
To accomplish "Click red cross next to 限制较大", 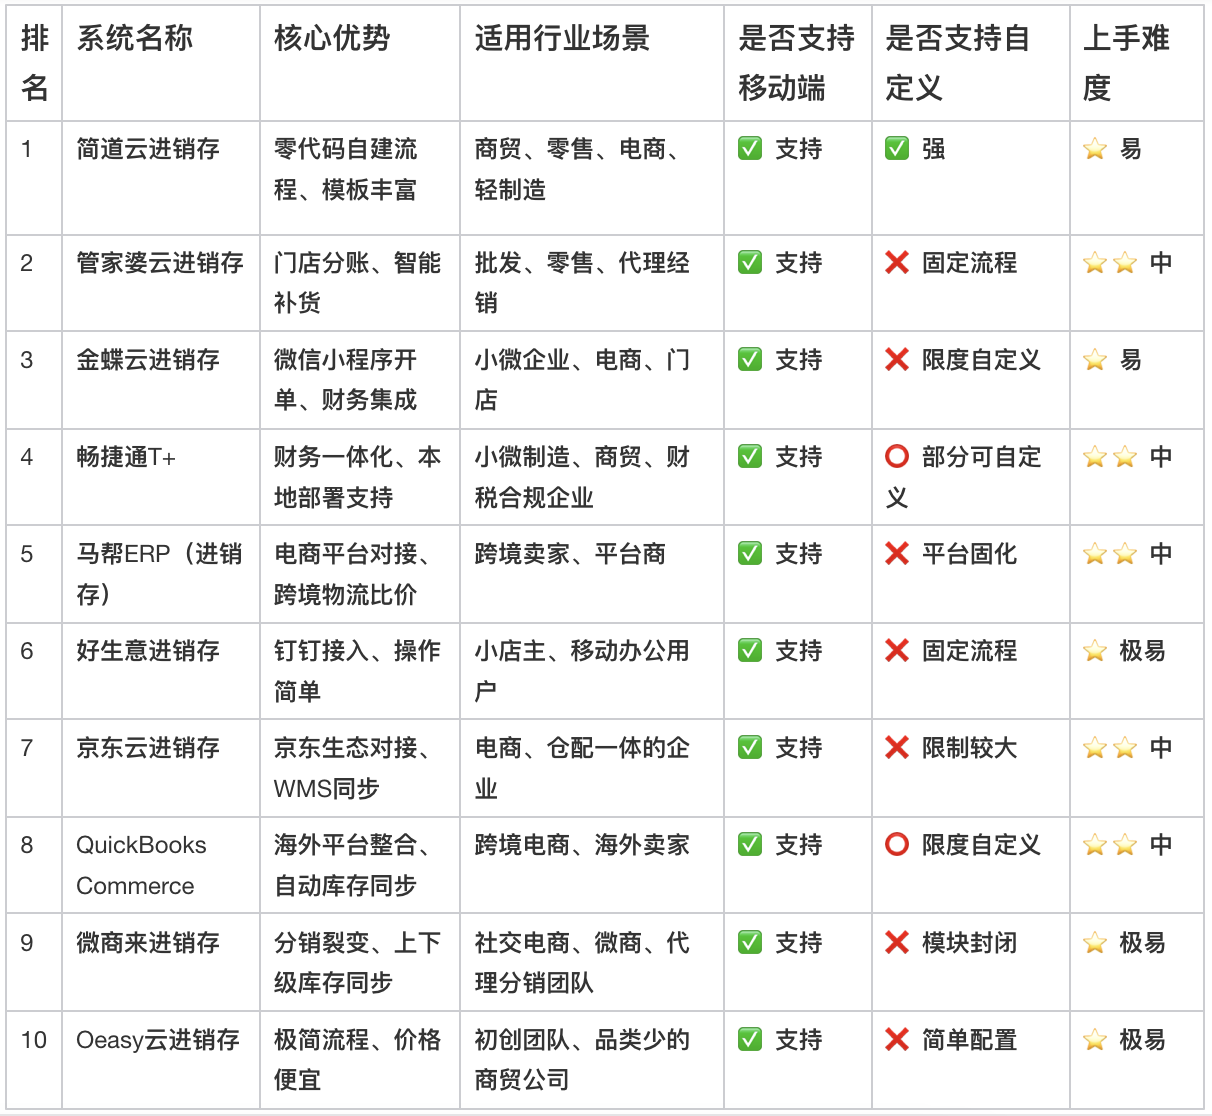I will point(897,748).
